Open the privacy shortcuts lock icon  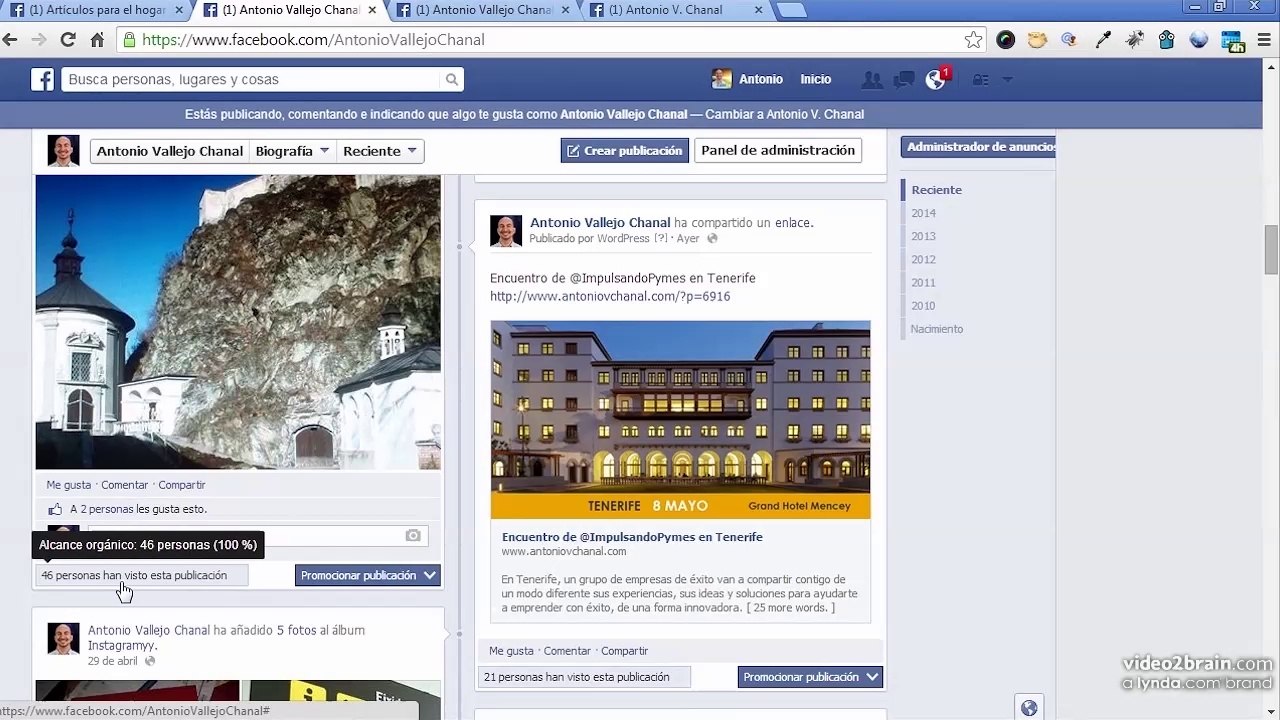(980, 80)
